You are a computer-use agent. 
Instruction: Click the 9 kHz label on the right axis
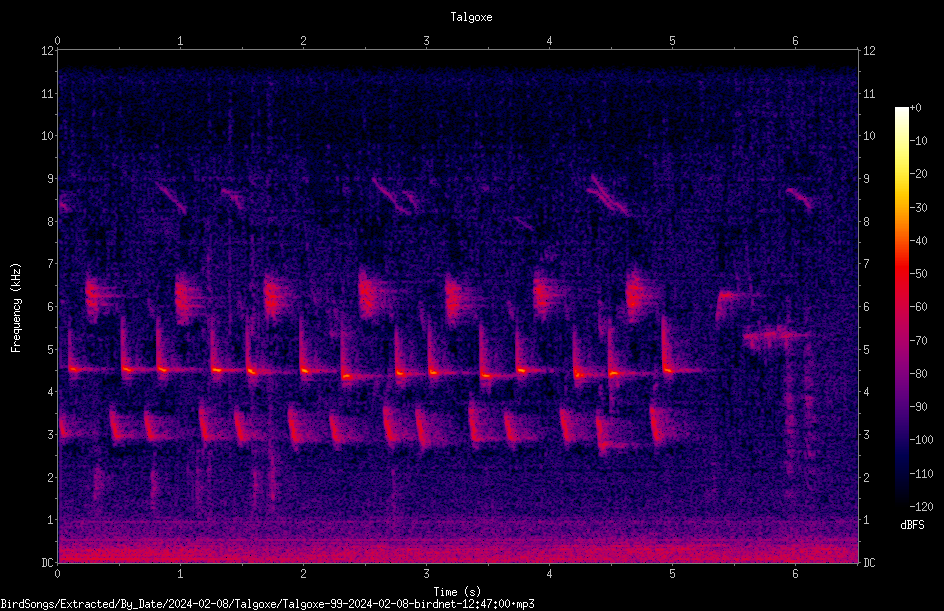coord(867,179)
